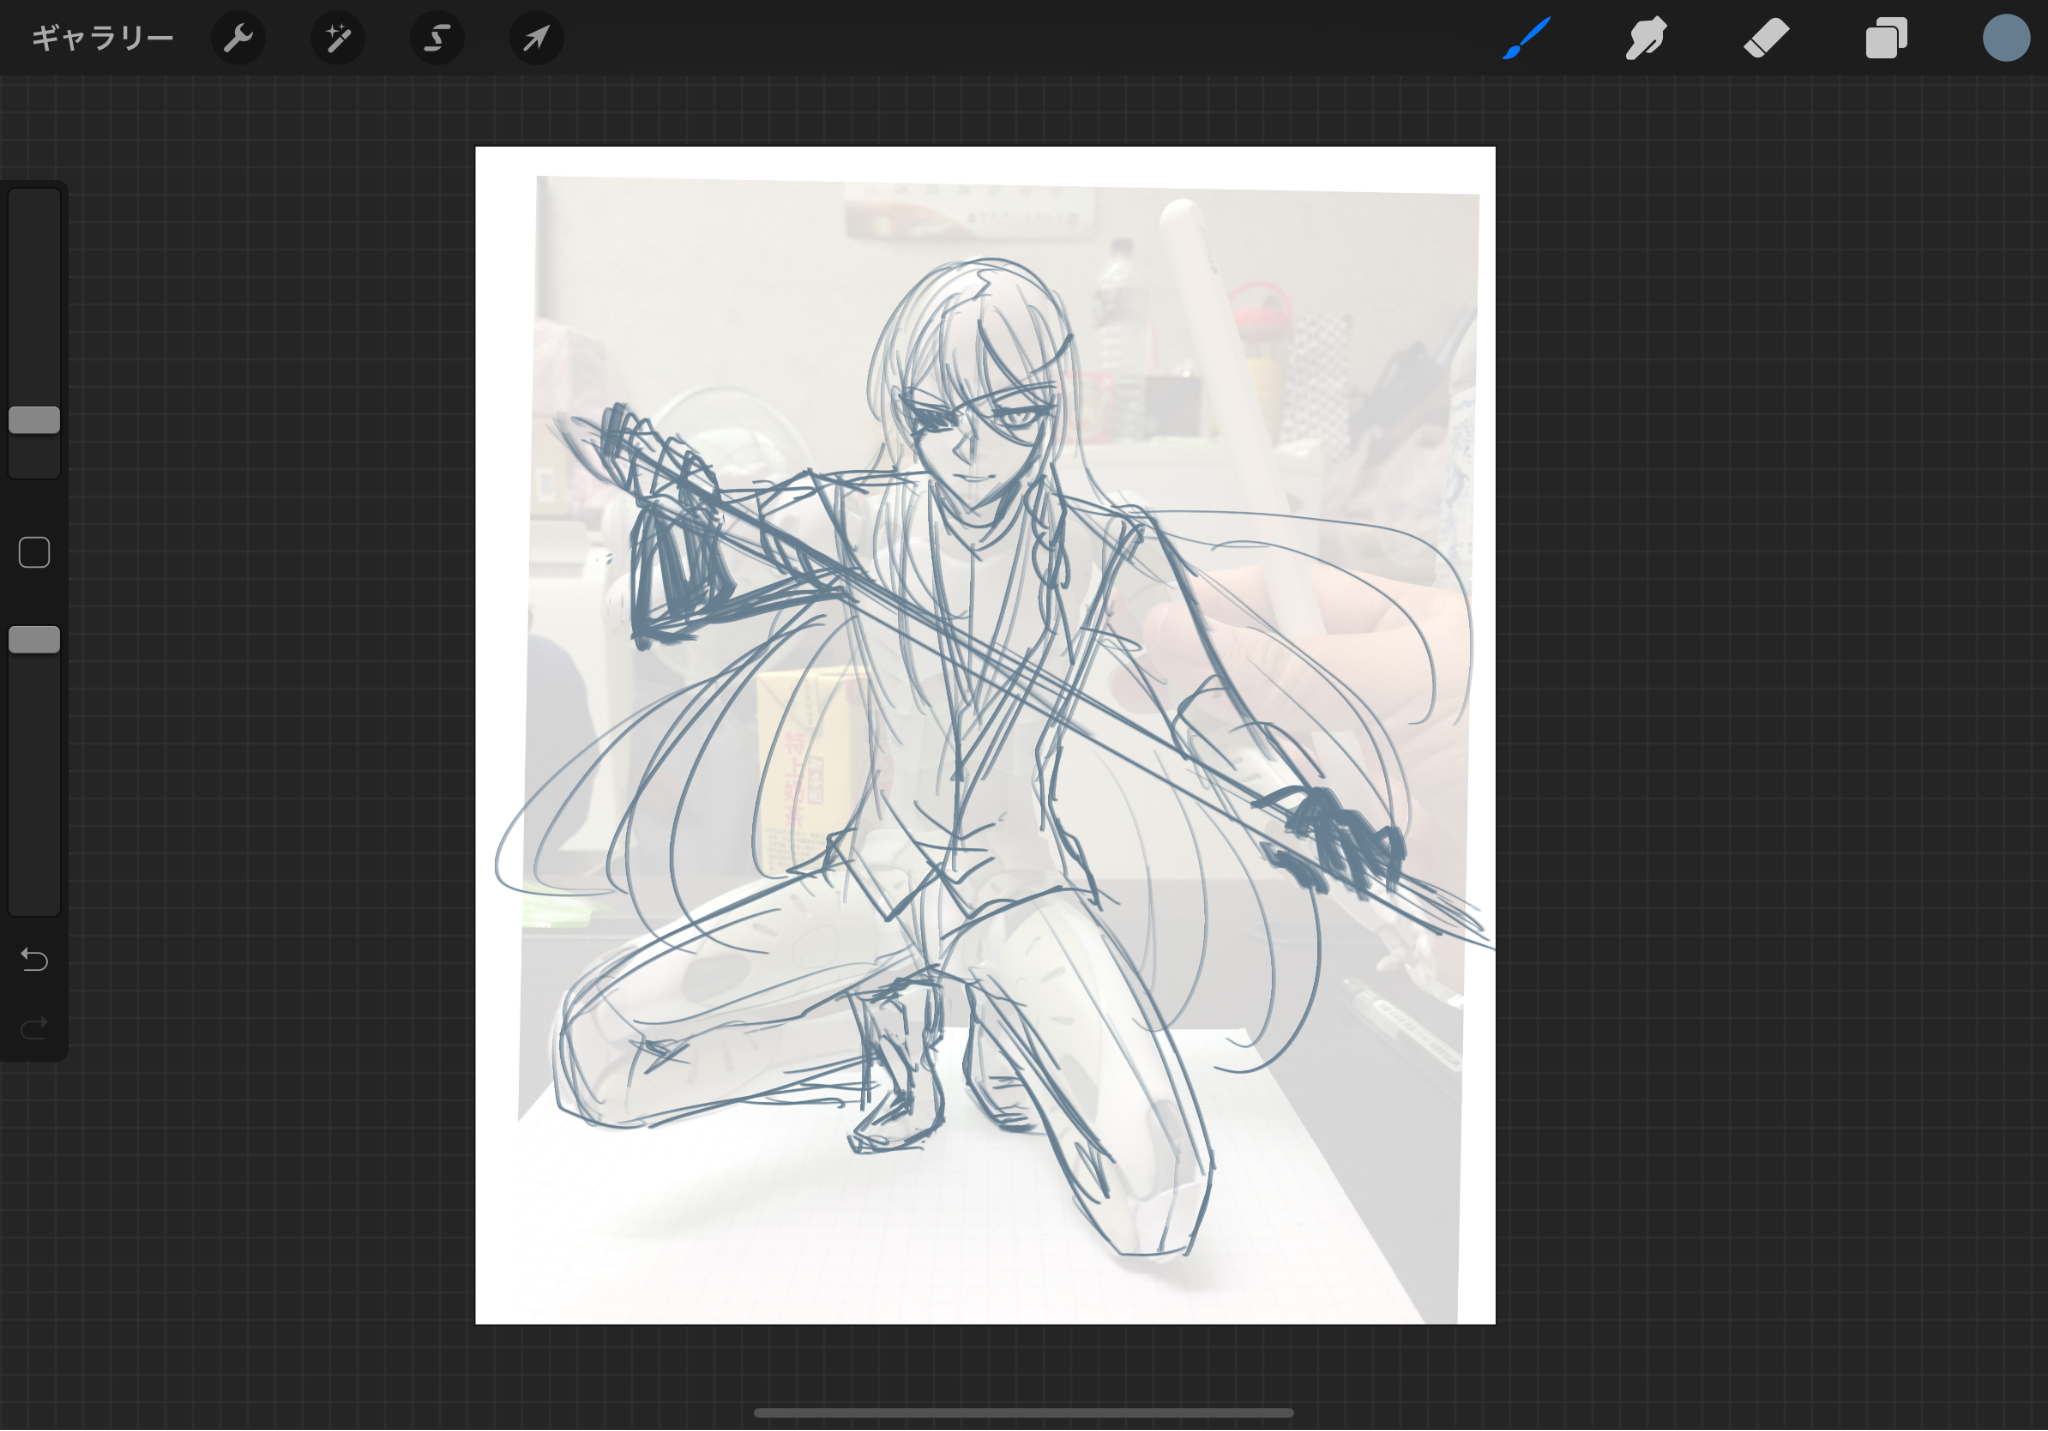Open the Adjustments magic wand menu
Screen dimensions: 2048x1431
[x=337, y=39]
